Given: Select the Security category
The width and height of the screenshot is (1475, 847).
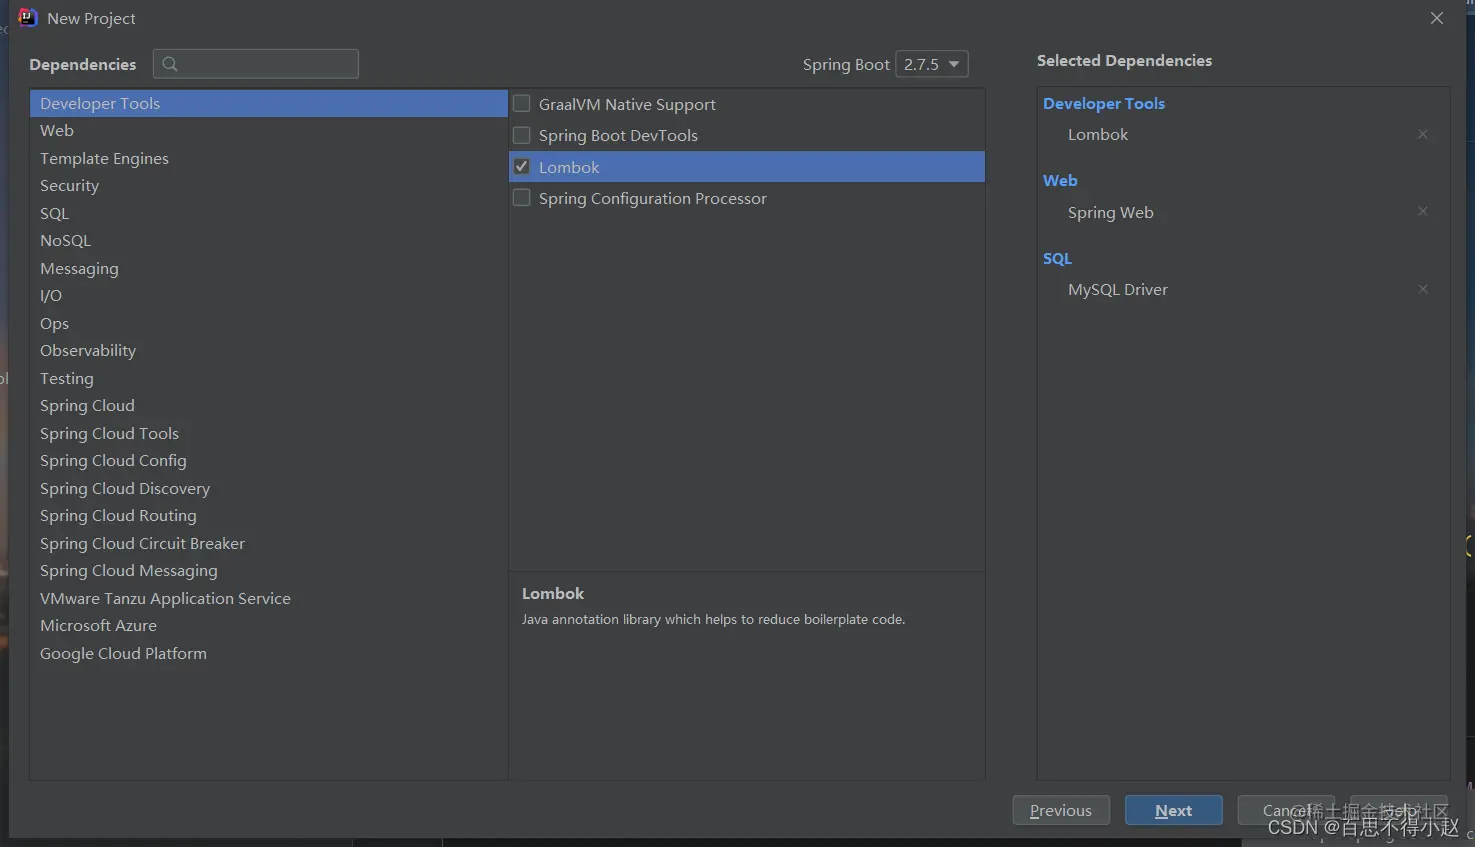Looking at the screenshot, I should [x=269, y=186].
